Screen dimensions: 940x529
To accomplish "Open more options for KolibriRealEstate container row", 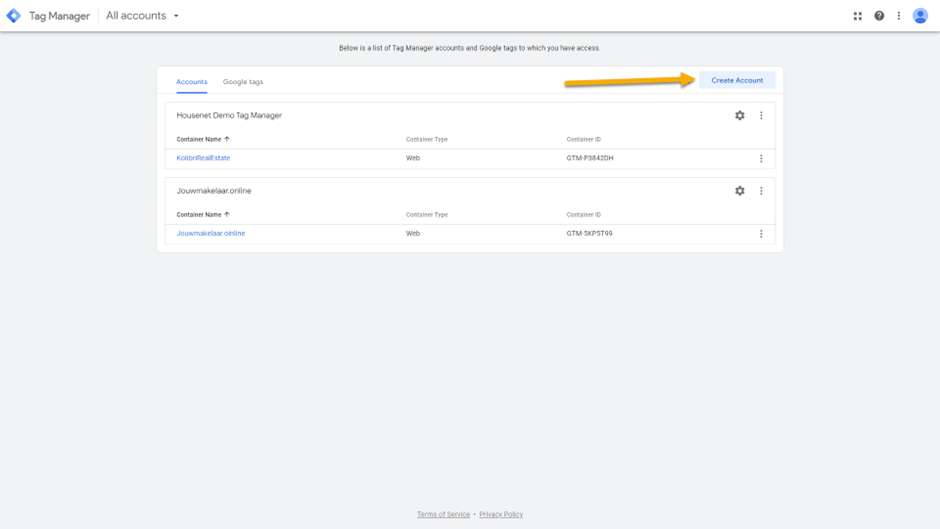I will coord(761,158).
